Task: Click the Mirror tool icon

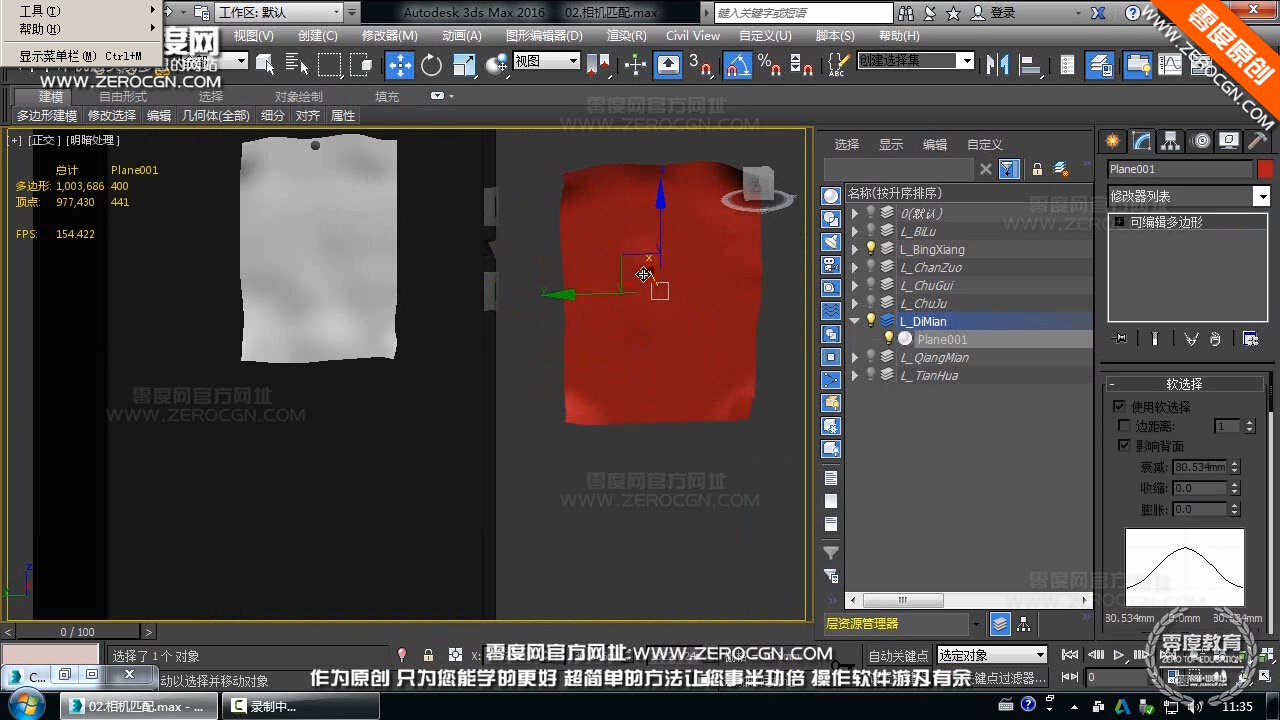Action: pyautogui.click(x=997, y=65)
